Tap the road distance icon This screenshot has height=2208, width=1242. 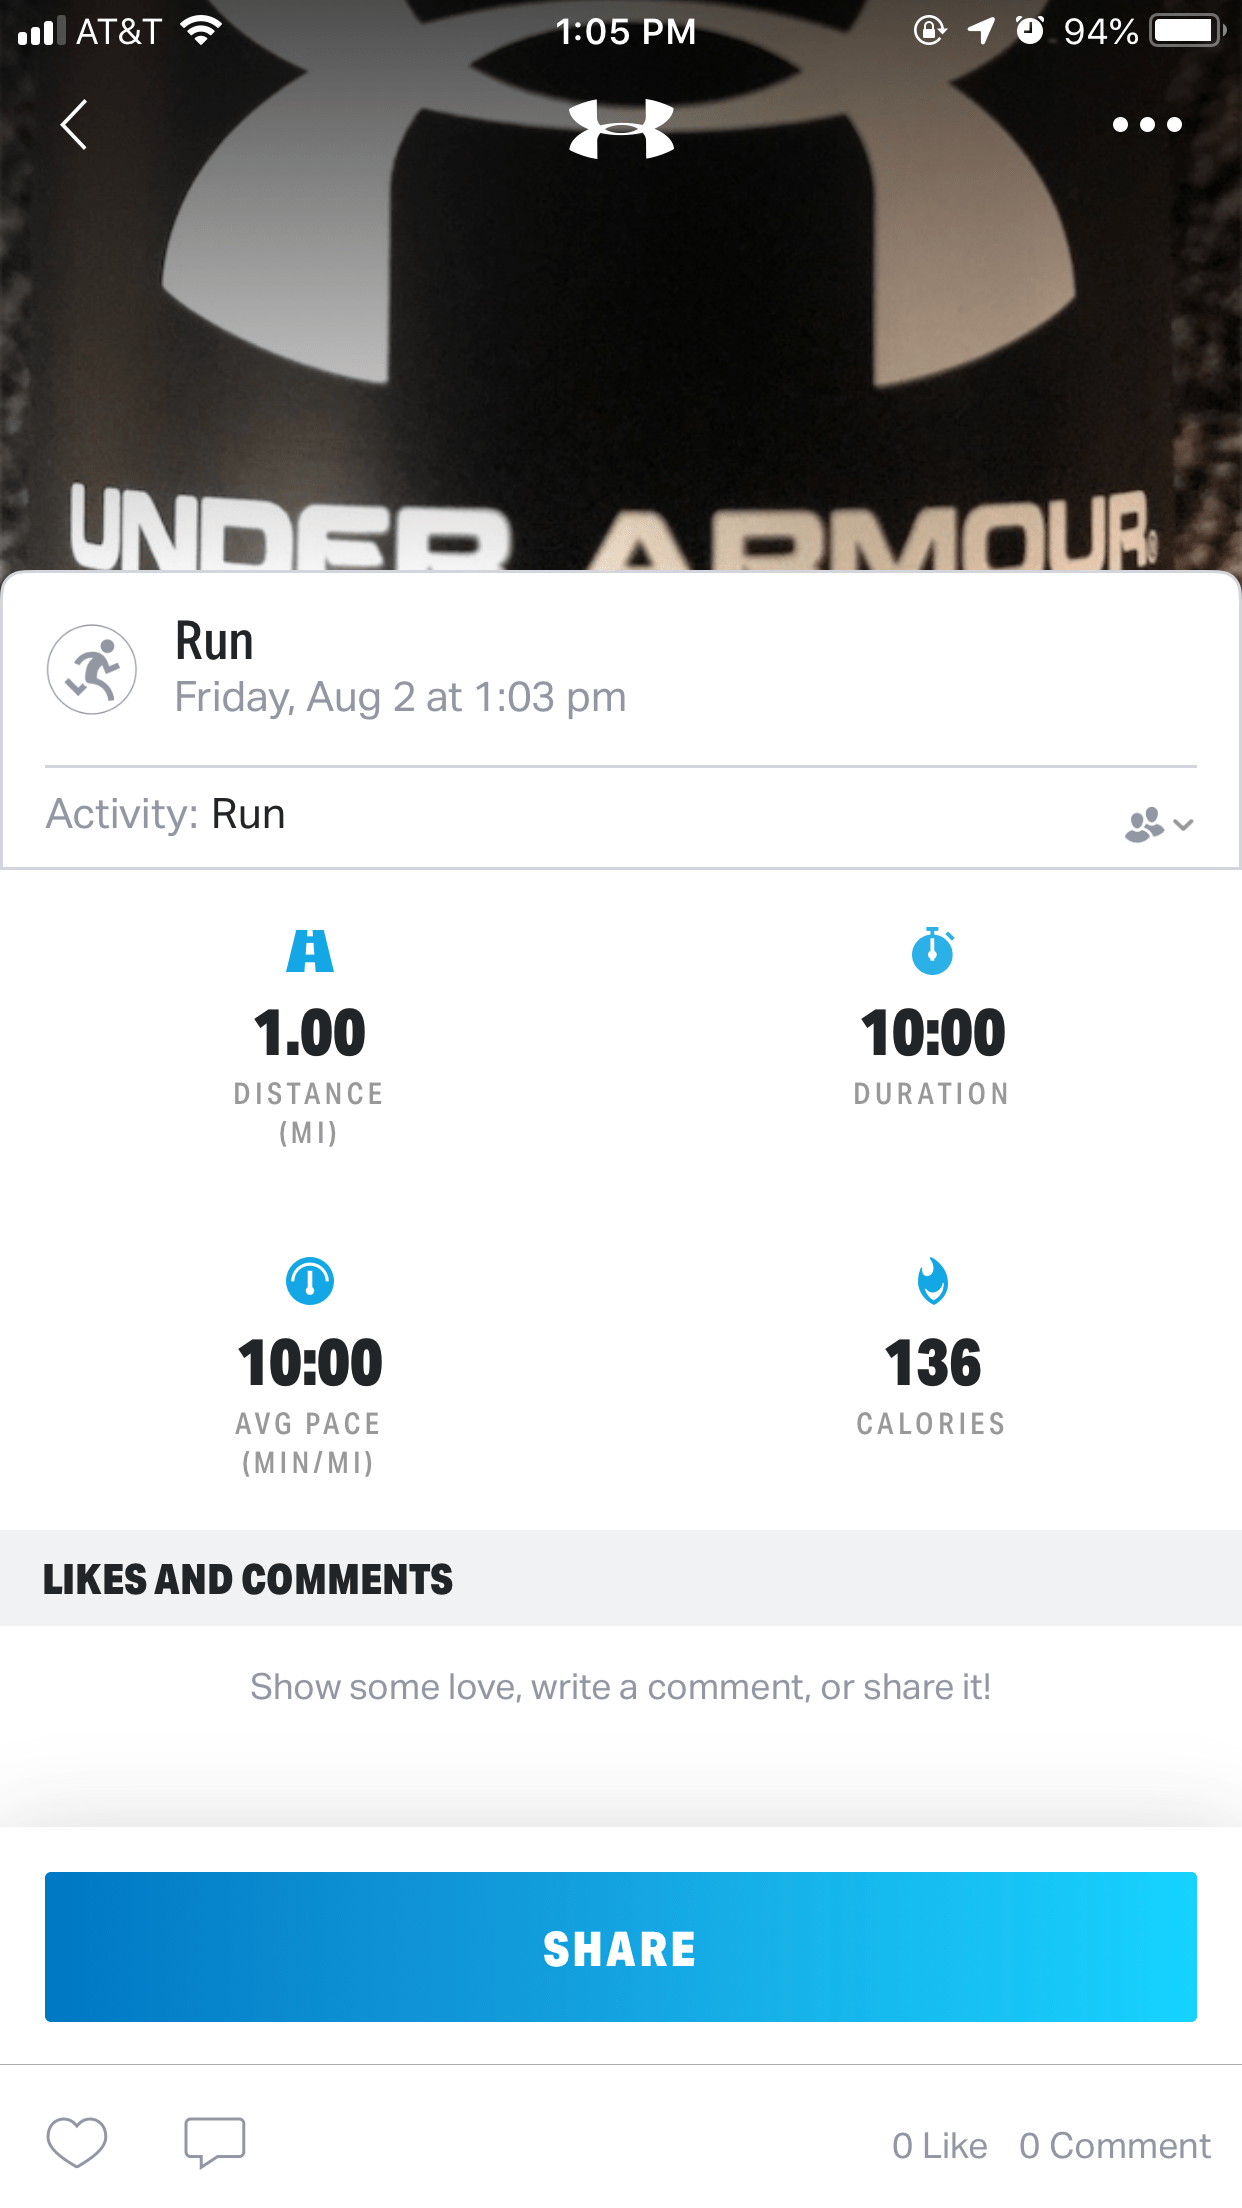310,951
